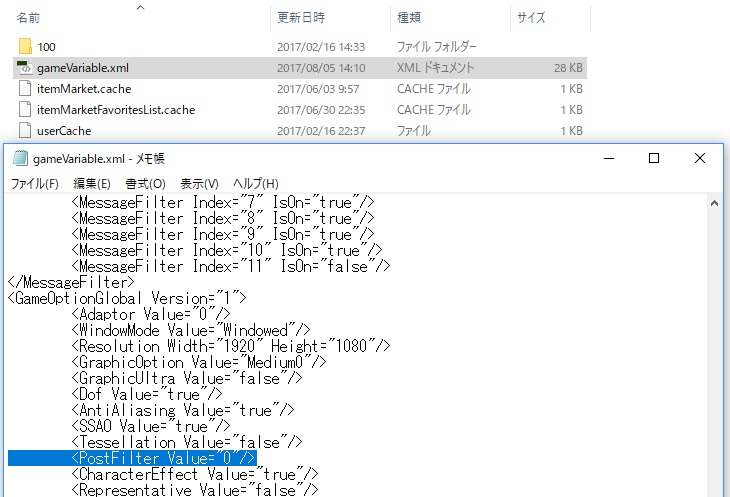Select file name gameVariable.xml in Explorer
The width and height of the screenshot is (730, 497).
83,68
